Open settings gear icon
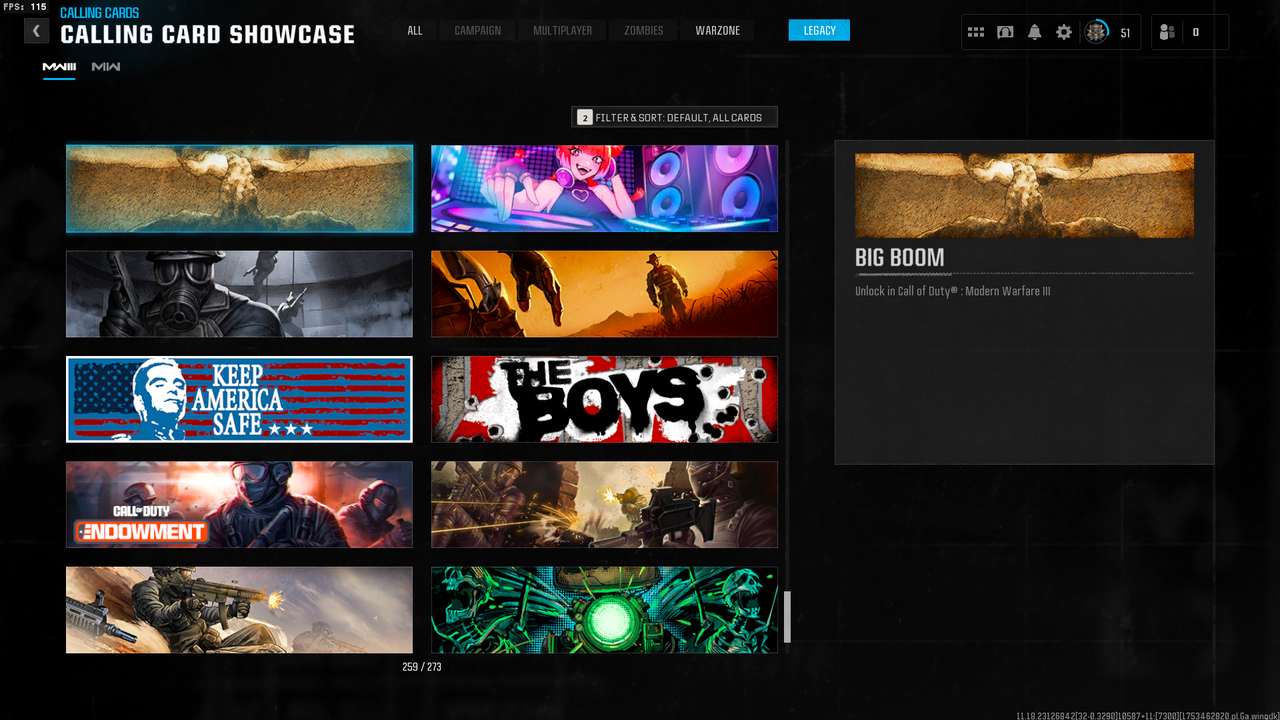 click(x=1064, y=32)
